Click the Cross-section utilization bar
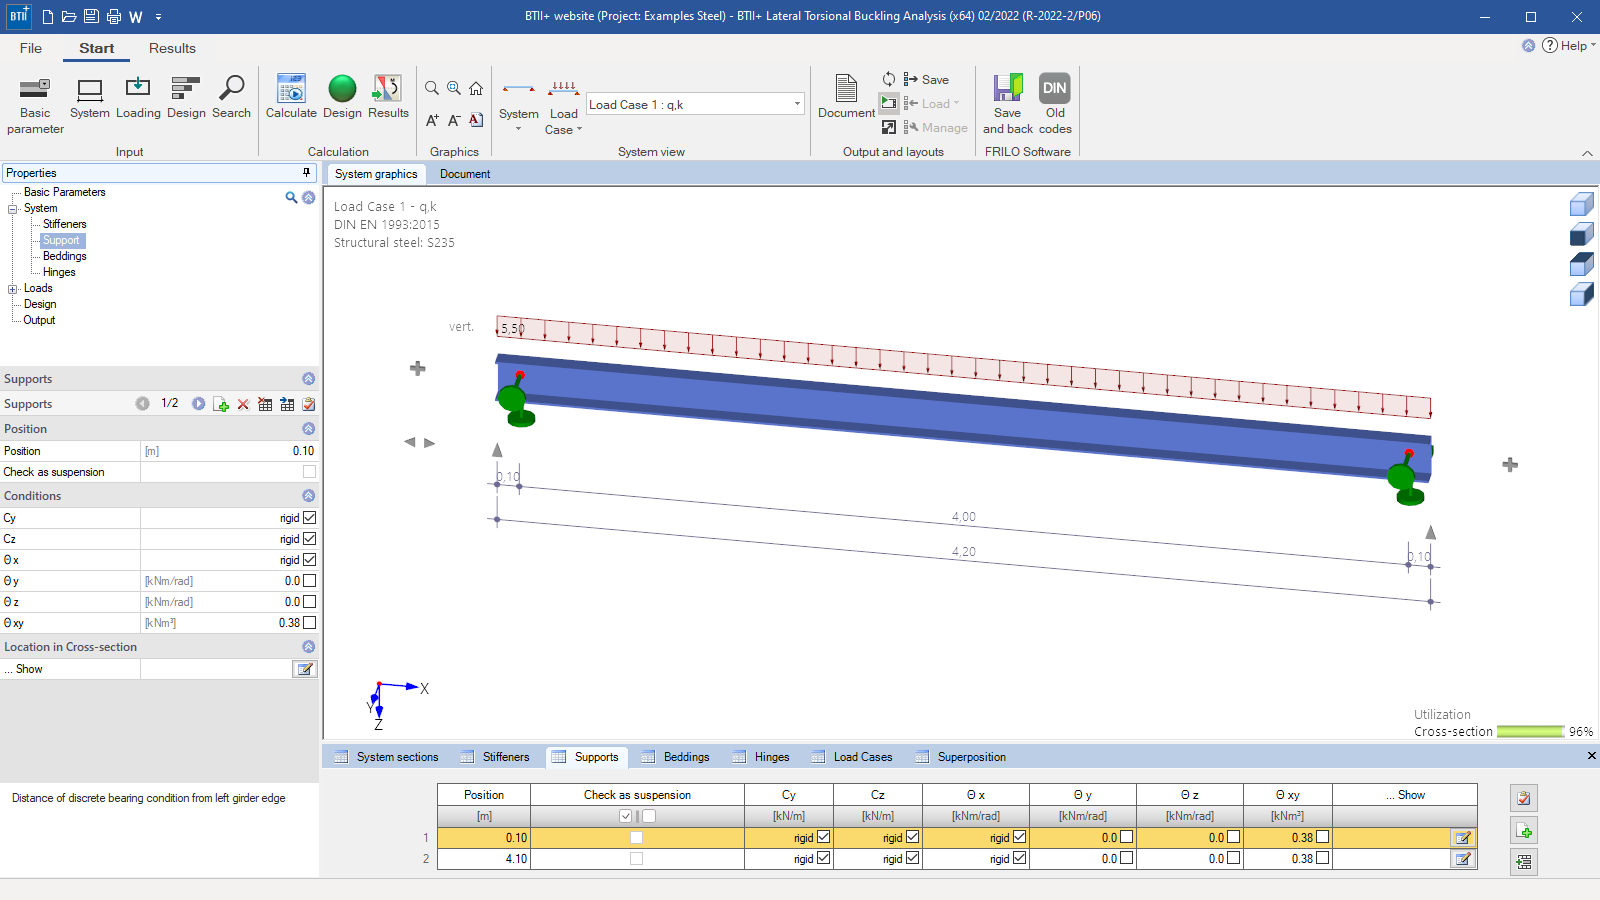 point(1530,731)
